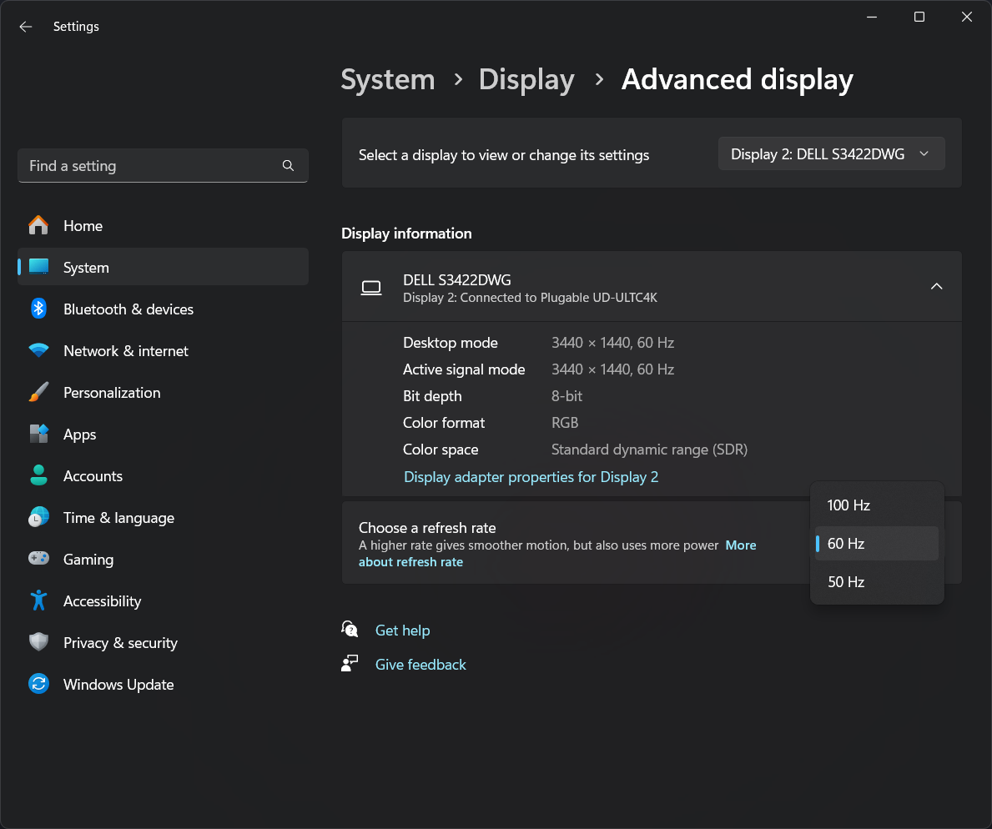992x829 pixels.
Task: Open Bluetooth & devices settings
Action: tap(126, 309)
